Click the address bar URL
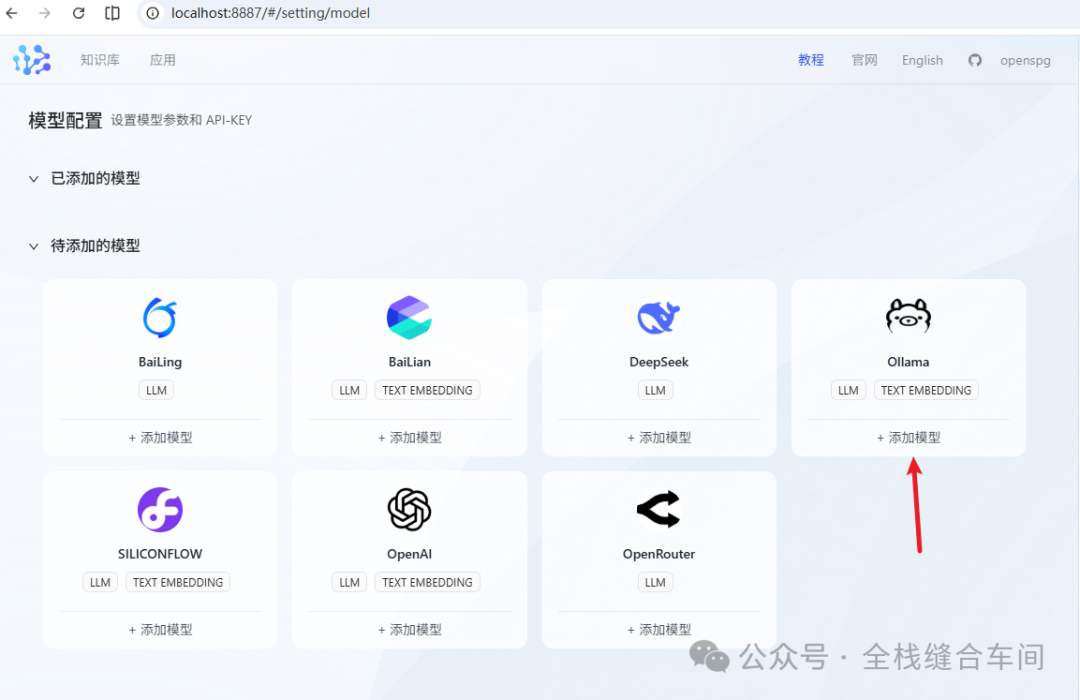 click(x=270, y=13)
